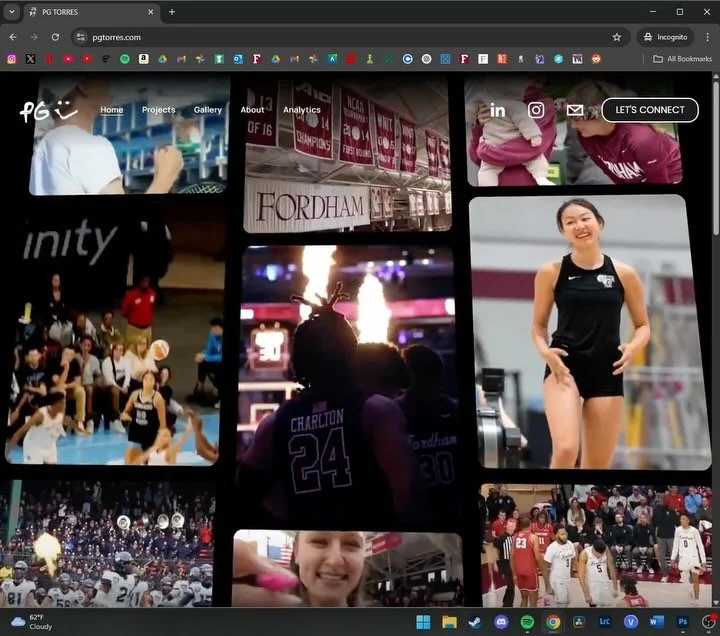Open the weather widget showing 62°F Cloudy

31,622
